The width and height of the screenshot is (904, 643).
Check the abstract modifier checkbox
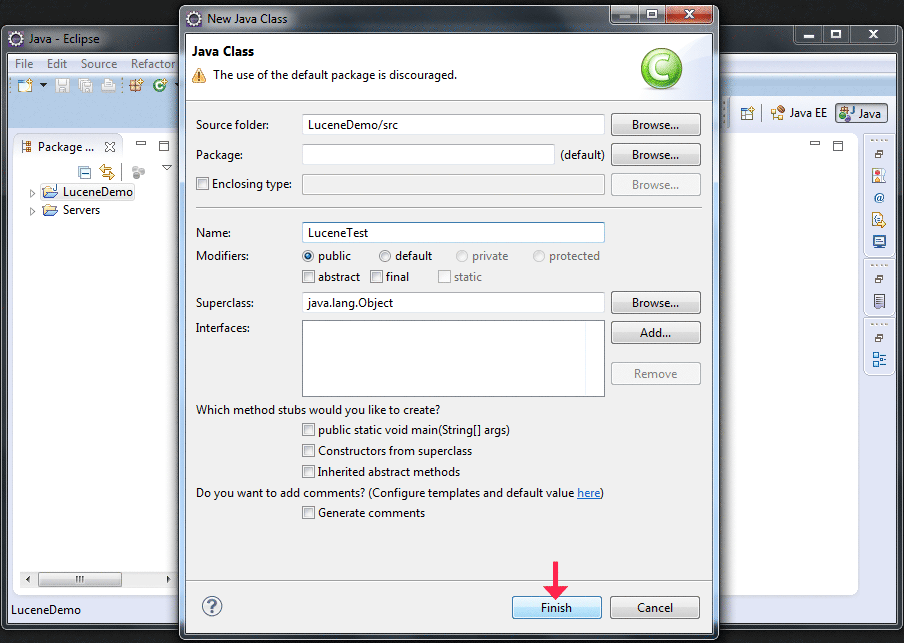tap(308, 277)
